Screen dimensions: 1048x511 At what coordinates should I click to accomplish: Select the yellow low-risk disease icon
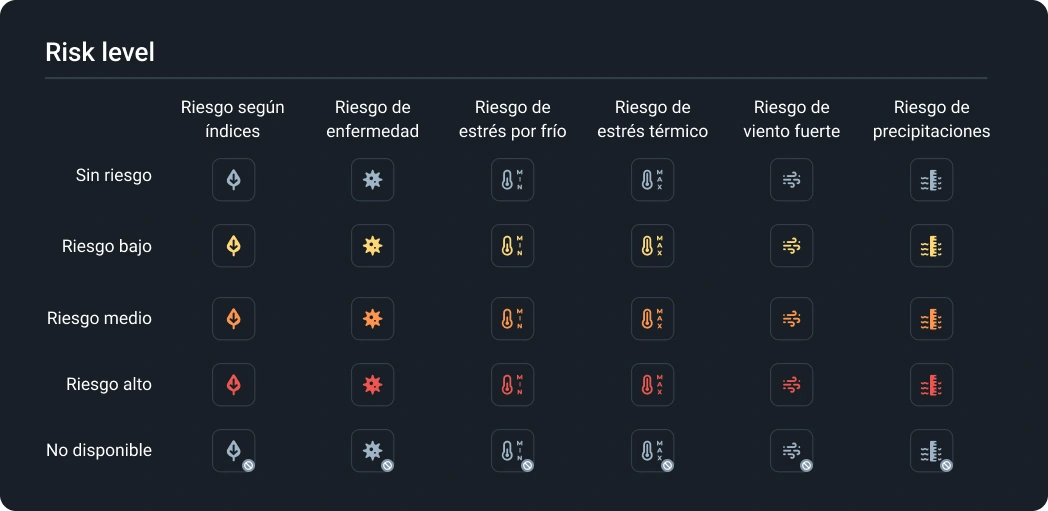click(372, 246)
